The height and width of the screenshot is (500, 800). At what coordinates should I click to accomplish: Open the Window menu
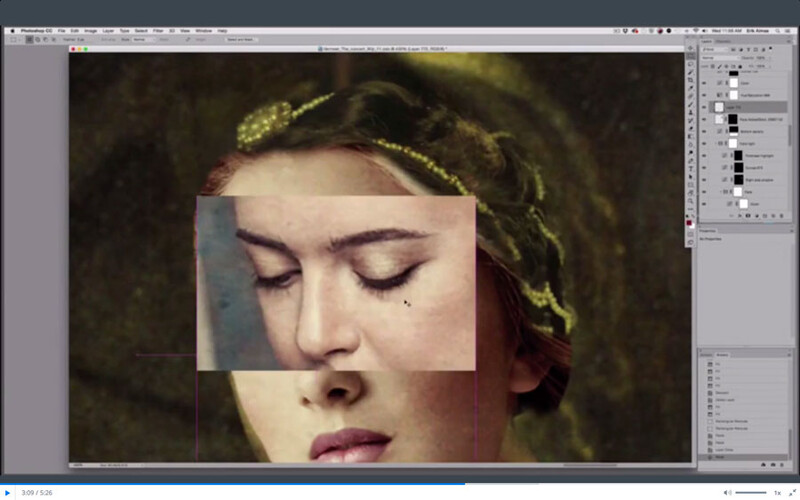click(203, 31)
